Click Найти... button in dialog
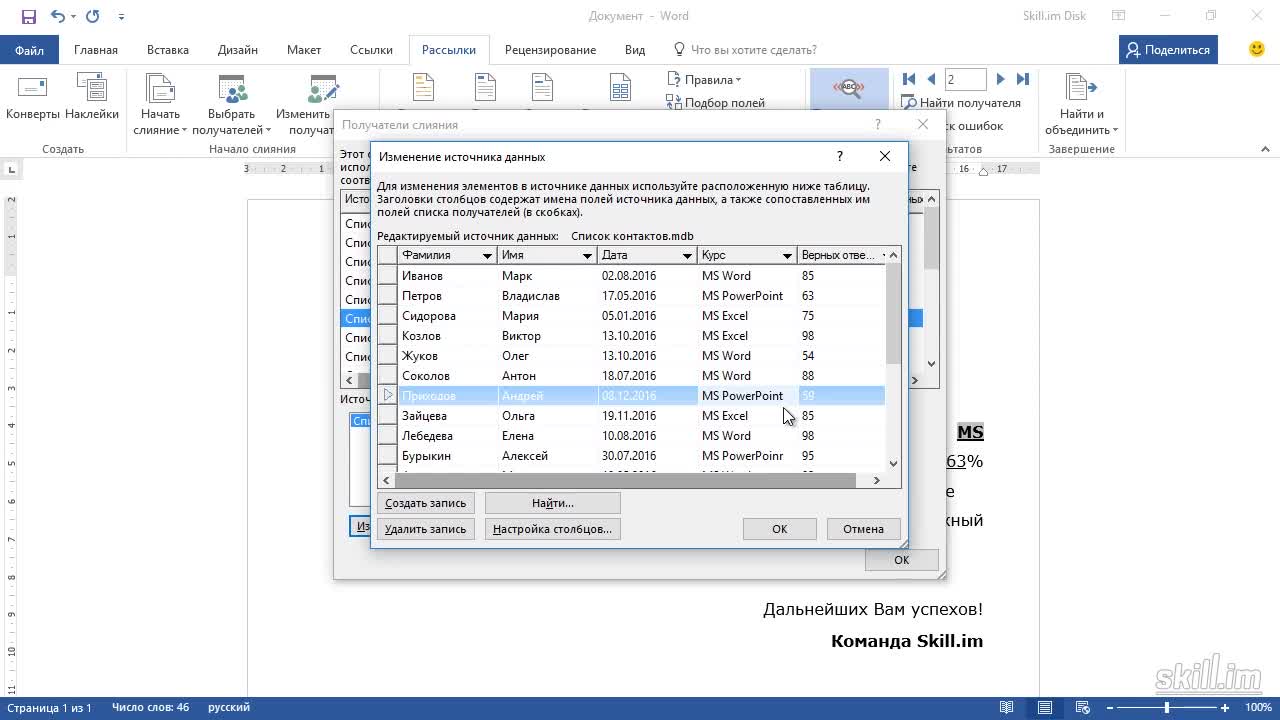The height and width of the screenshot is (720, 1280). 553,503
